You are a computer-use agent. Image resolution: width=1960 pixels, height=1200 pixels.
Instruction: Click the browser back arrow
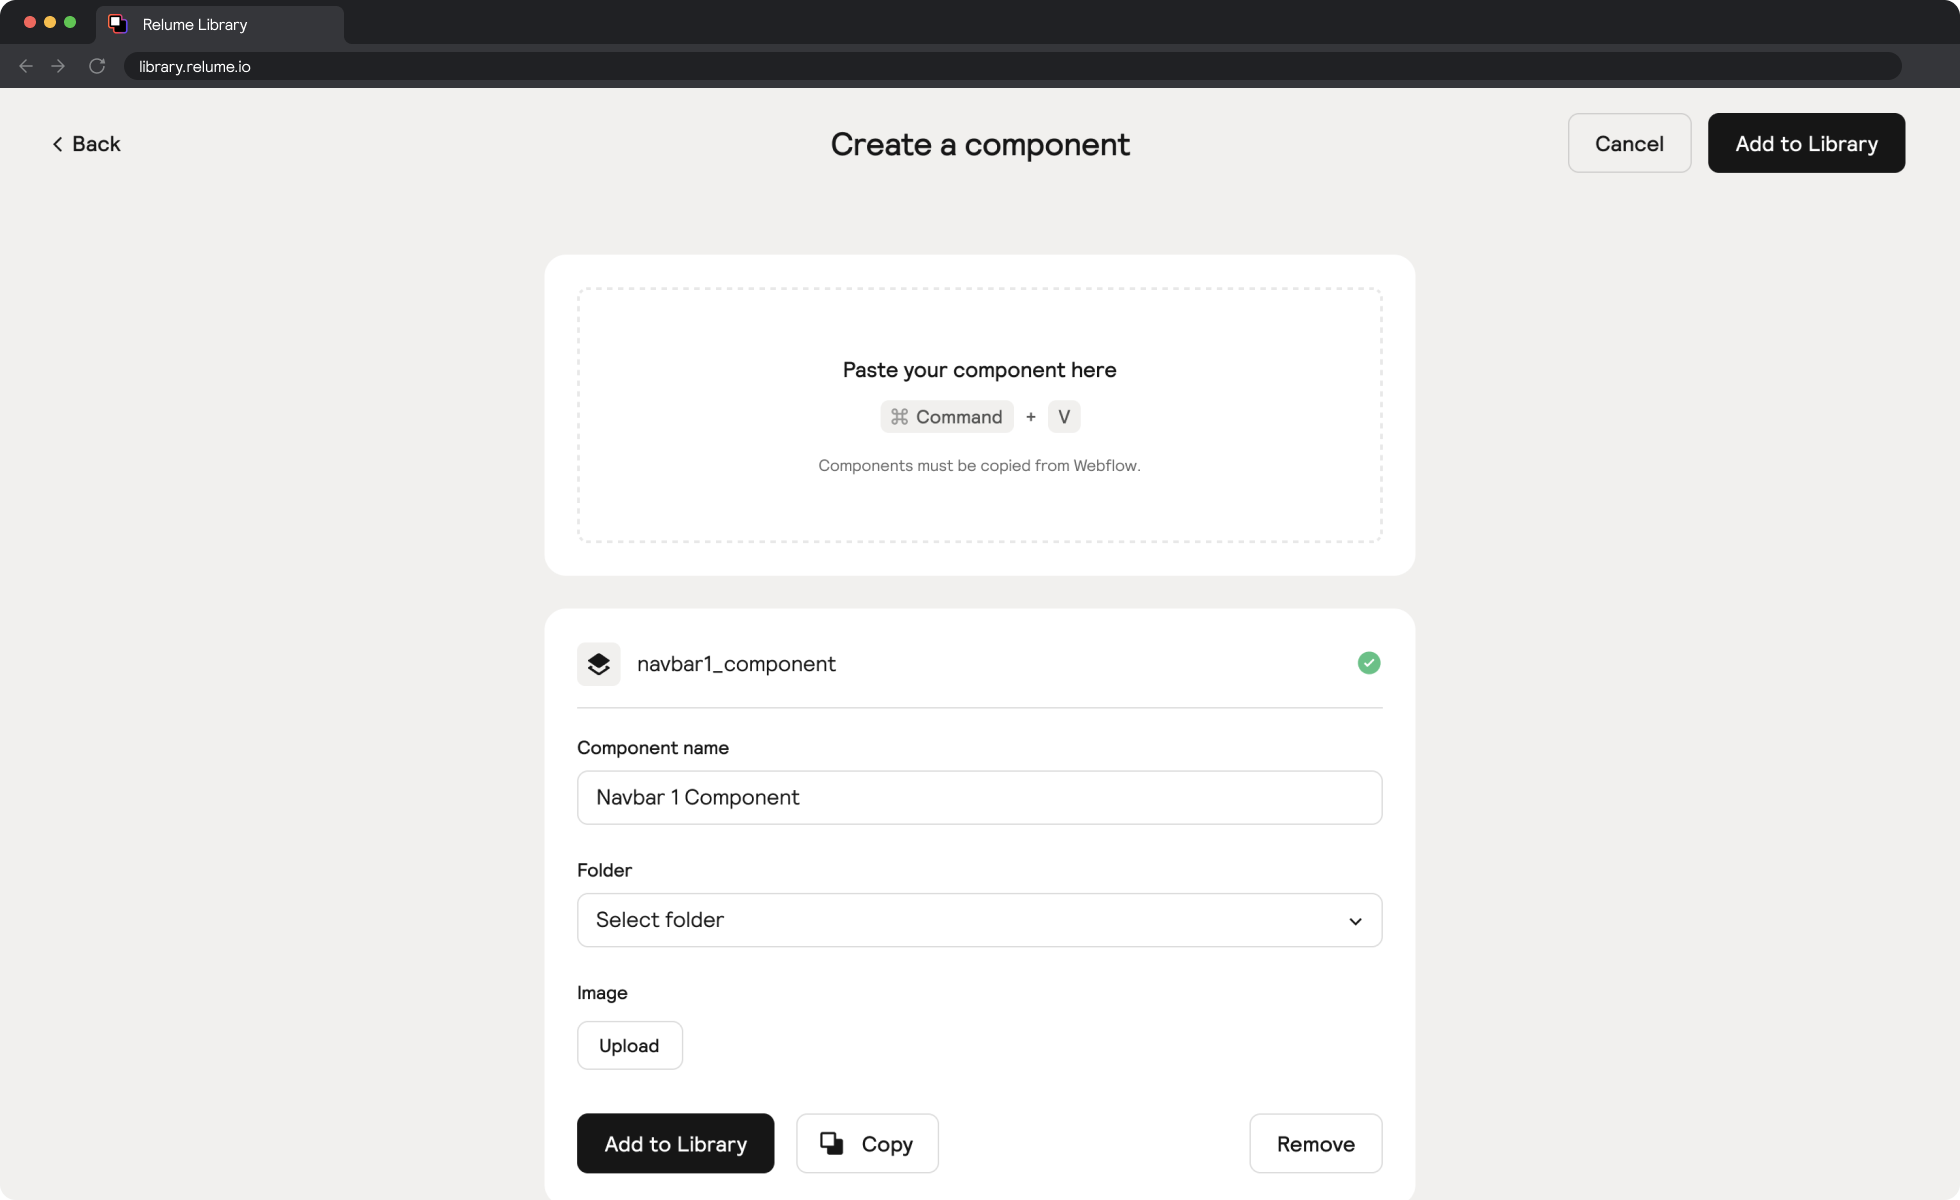[25, 66]
